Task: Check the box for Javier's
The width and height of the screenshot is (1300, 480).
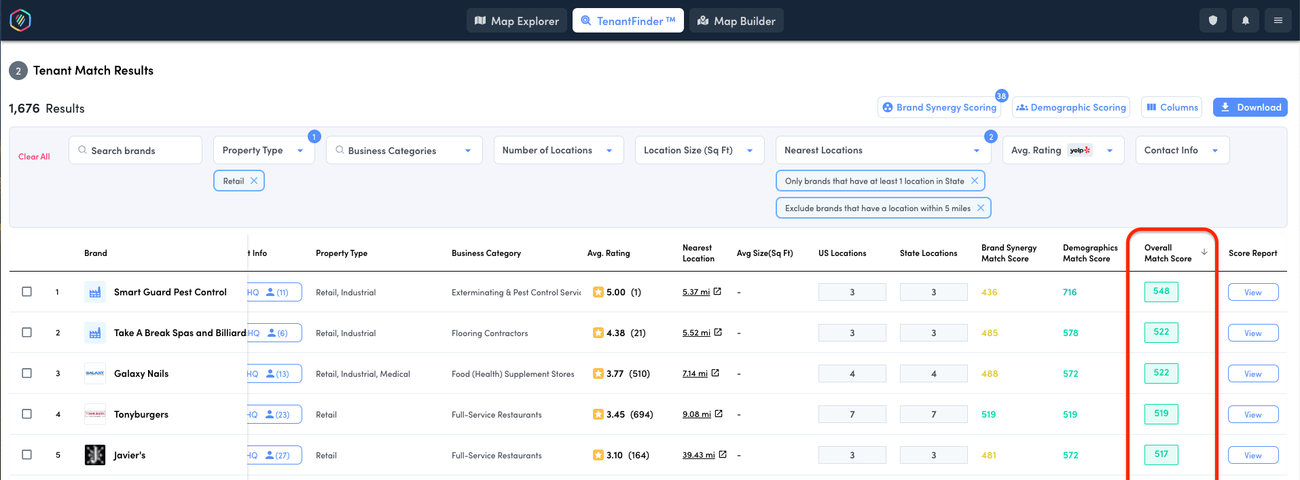Action: (x=27, y=455)
